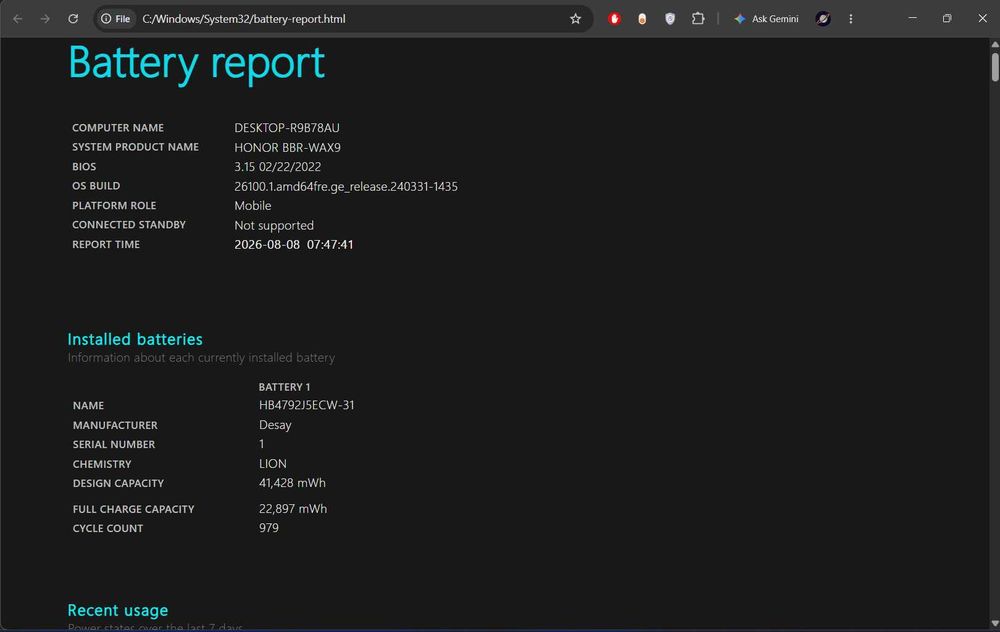Open the red stop-hand extension icon
1000x632 pixels.
[614, 19]
